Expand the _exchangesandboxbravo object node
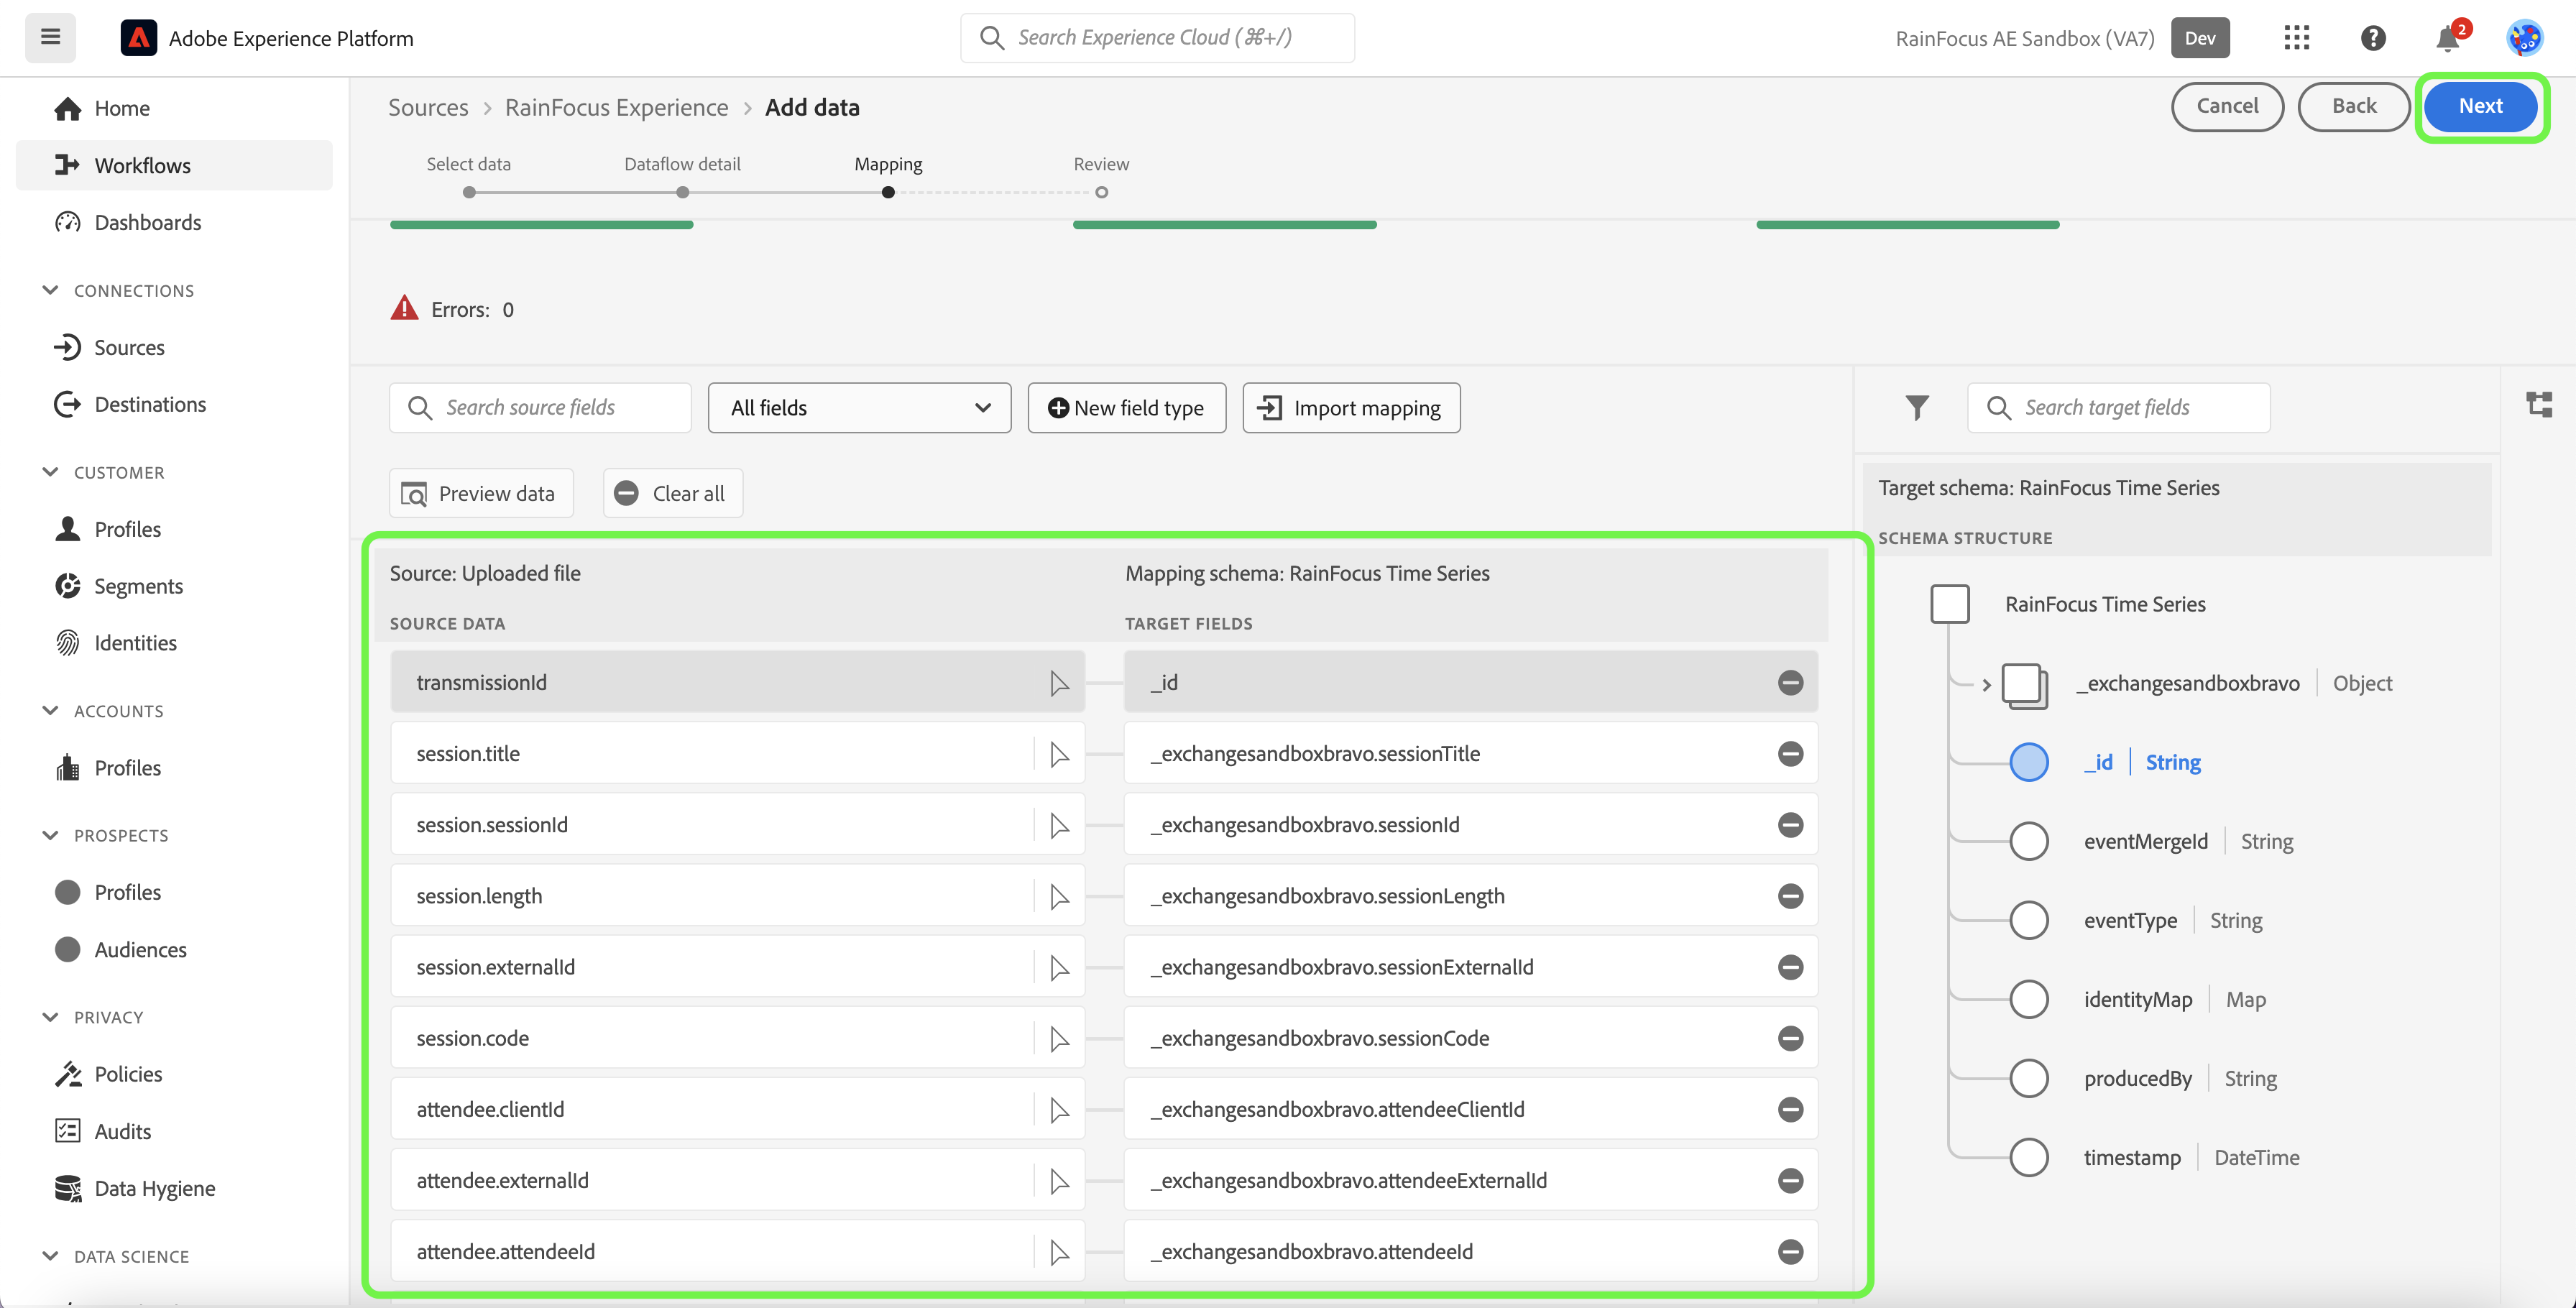Viewport: 2576px width, 1308px height. coord(1986,684)
